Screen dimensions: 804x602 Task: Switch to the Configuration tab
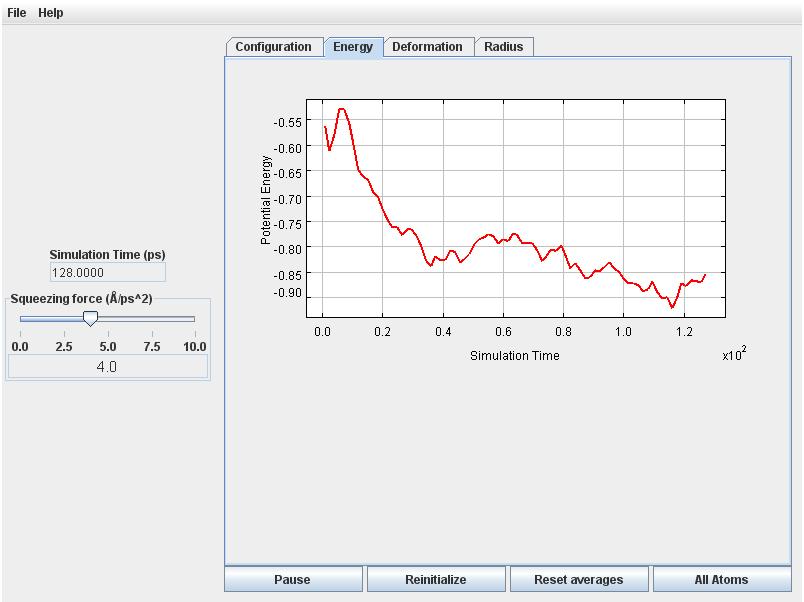click(x=274, y=47)
